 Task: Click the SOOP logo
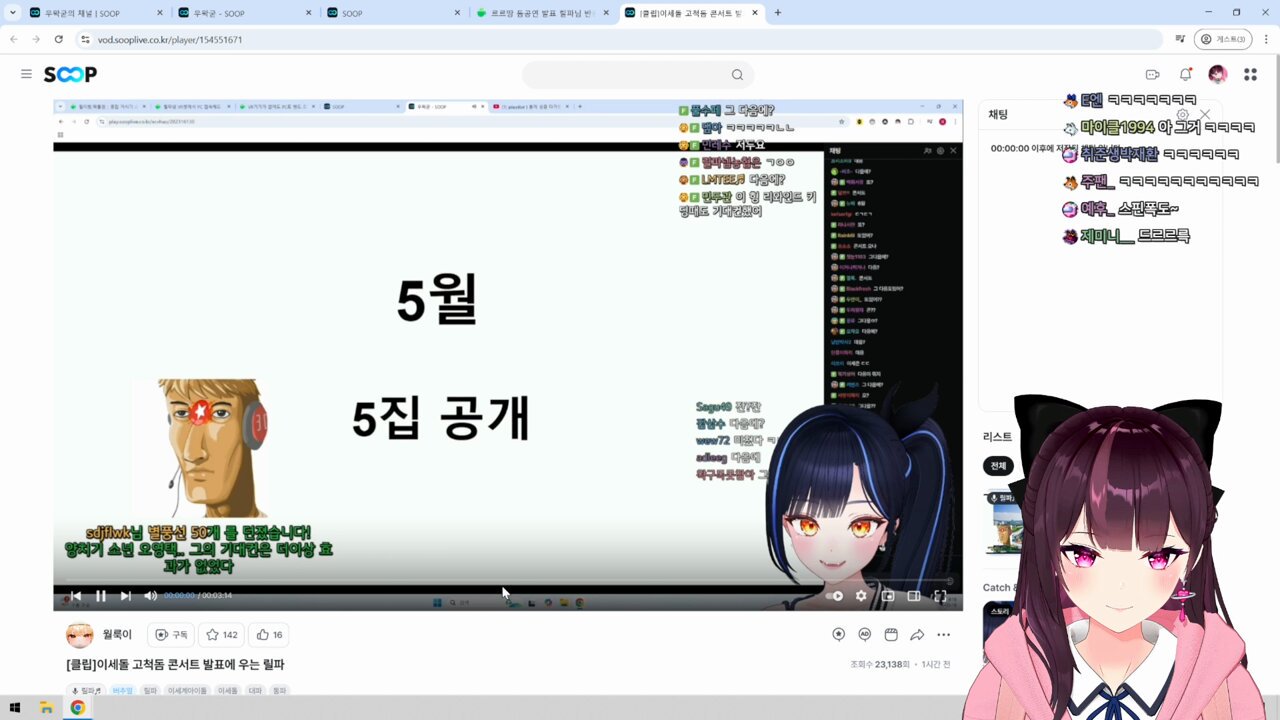click(x=70, y=74)
